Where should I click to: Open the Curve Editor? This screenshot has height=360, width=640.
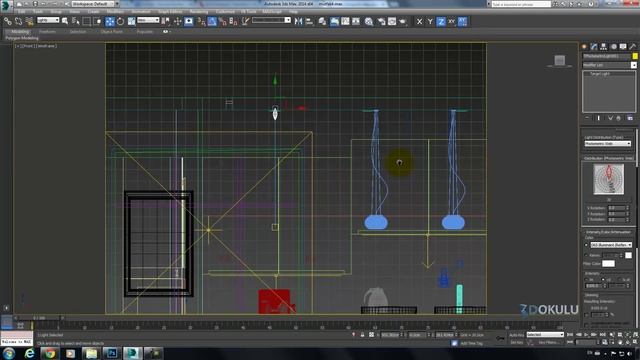[x=345, y=21]
